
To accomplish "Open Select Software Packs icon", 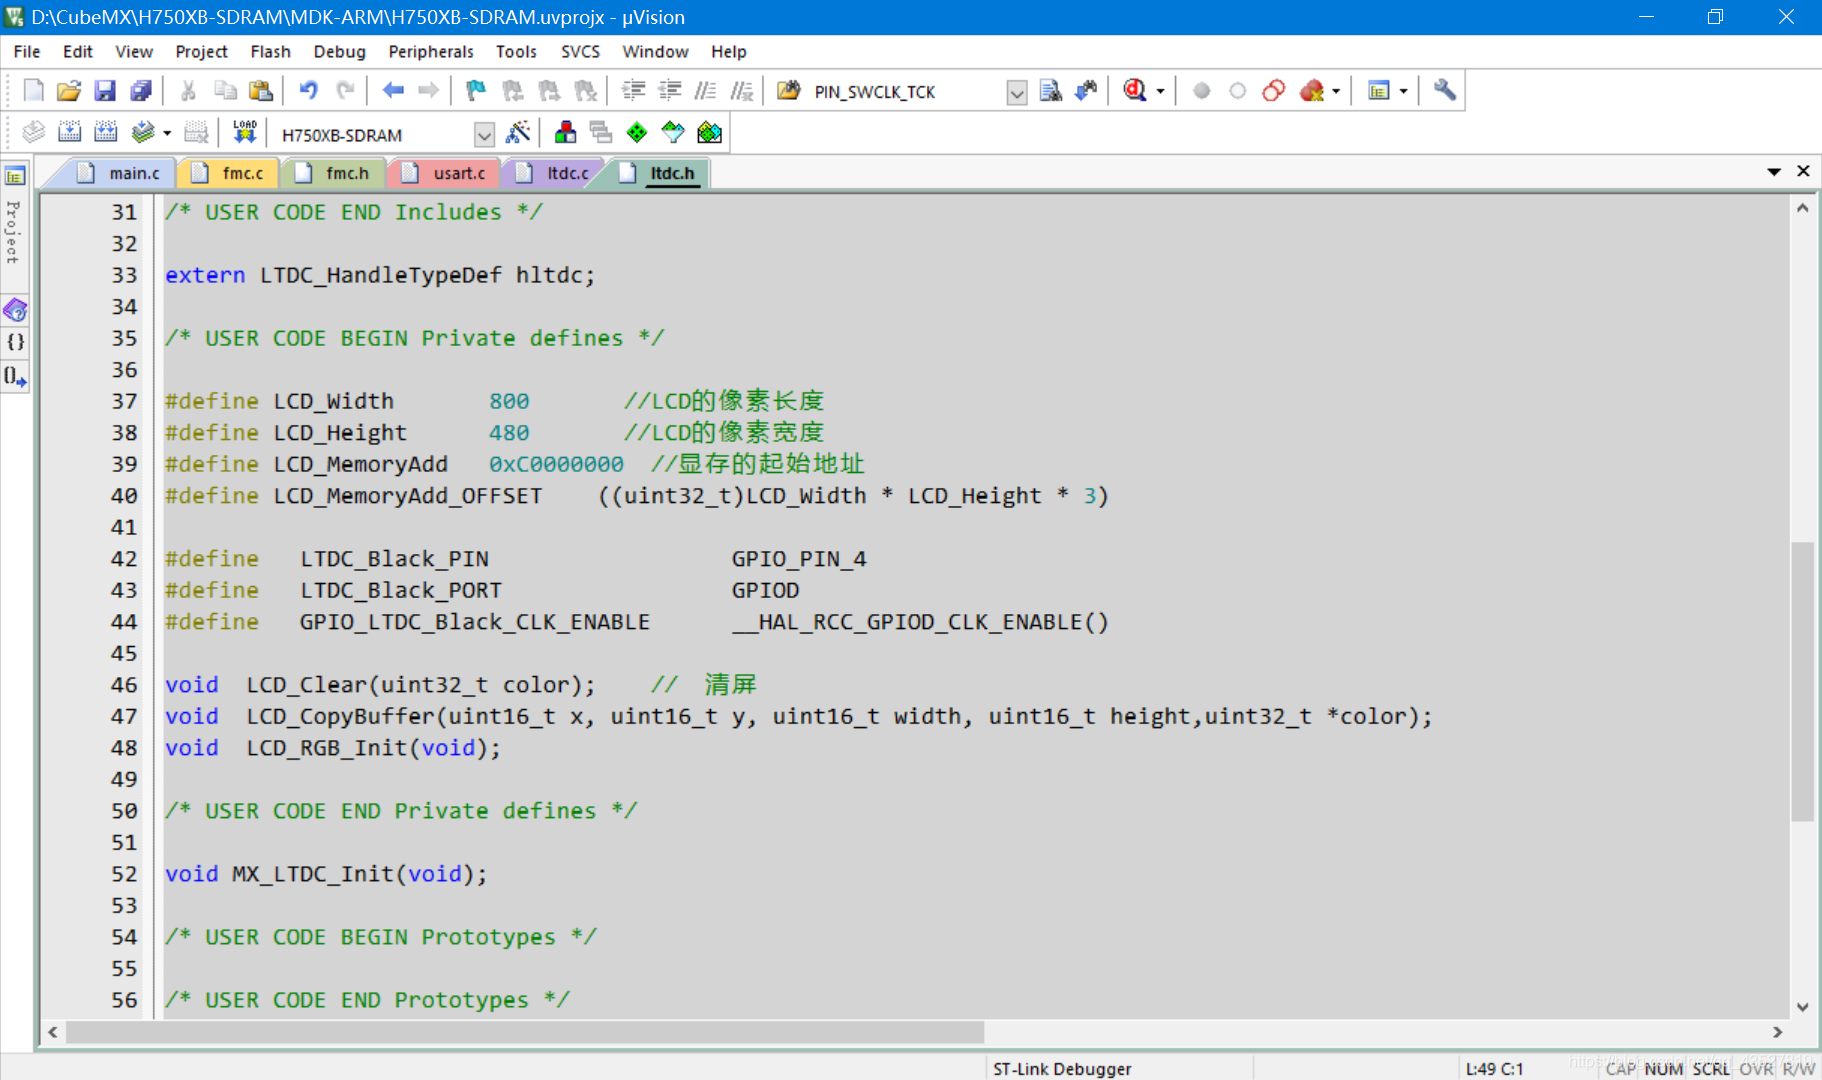I will [x=673, y=132].
